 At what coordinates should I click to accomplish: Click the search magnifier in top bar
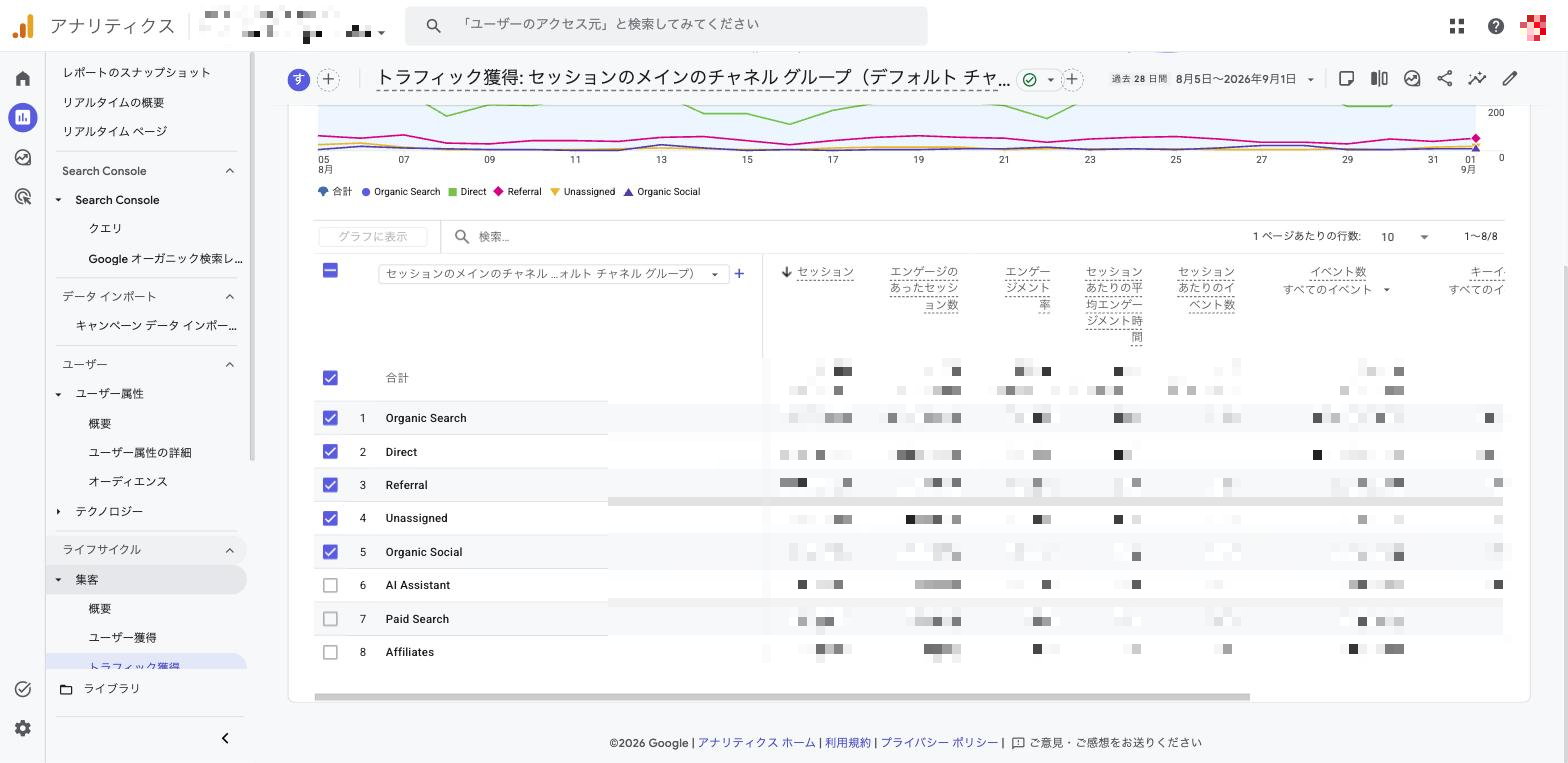click(433, 25)
